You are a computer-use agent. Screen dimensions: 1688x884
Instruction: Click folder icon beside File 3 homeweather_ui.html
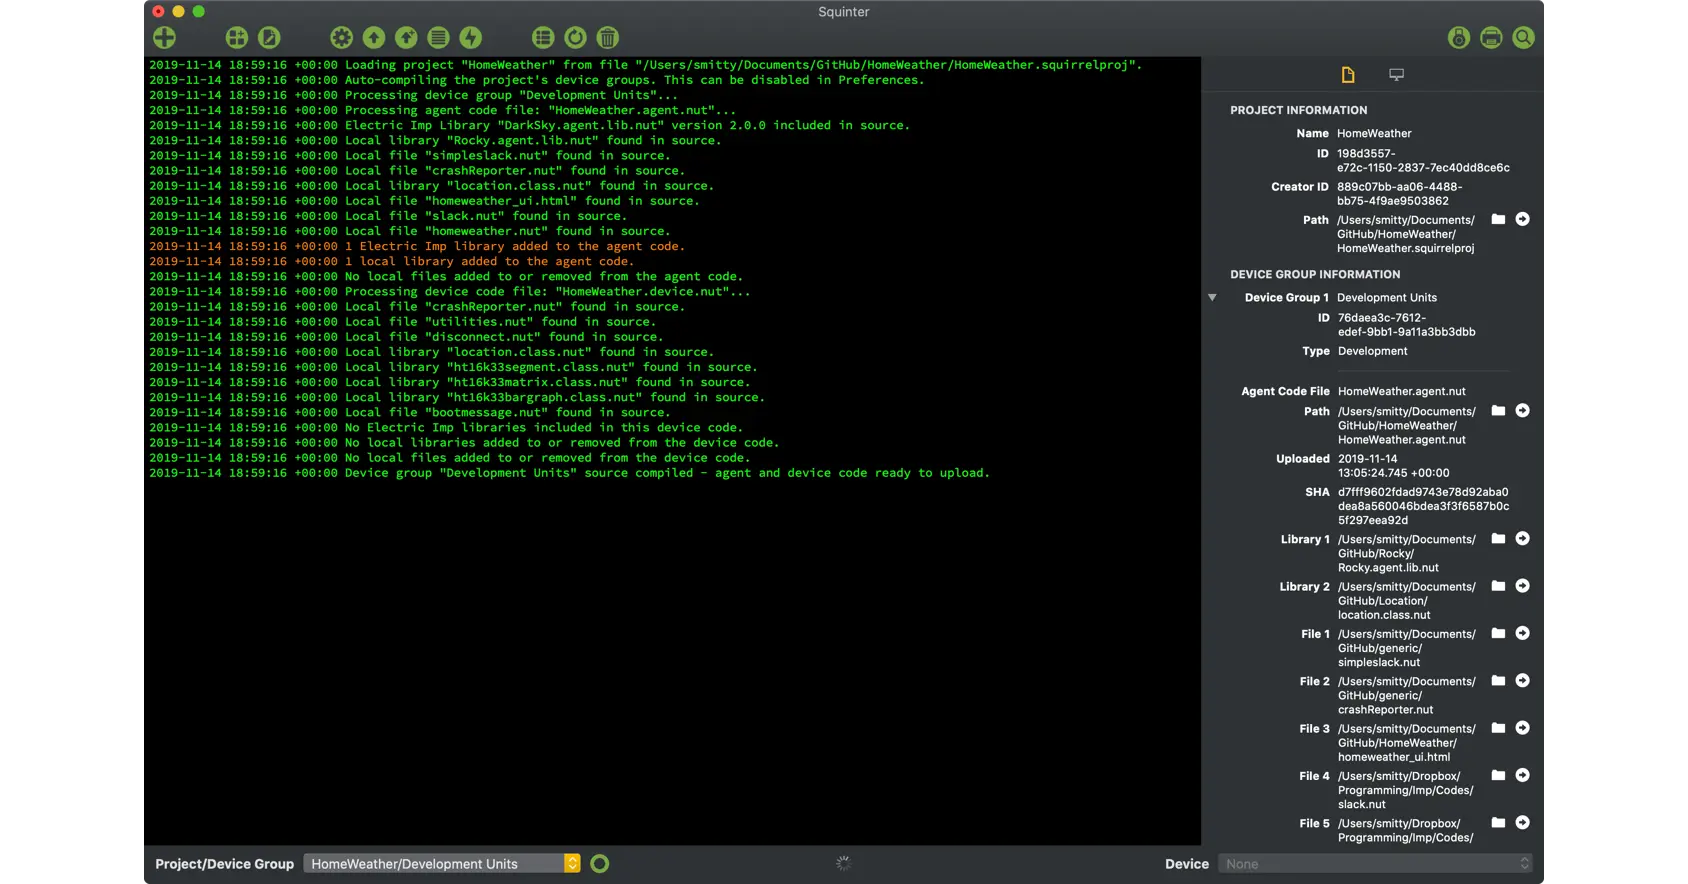click(x=1498, y=728)
